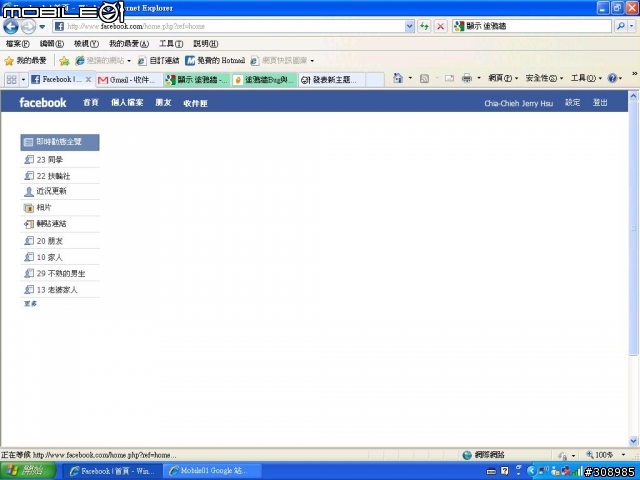
Task: Click the Print printer icon
Action: 467,78
